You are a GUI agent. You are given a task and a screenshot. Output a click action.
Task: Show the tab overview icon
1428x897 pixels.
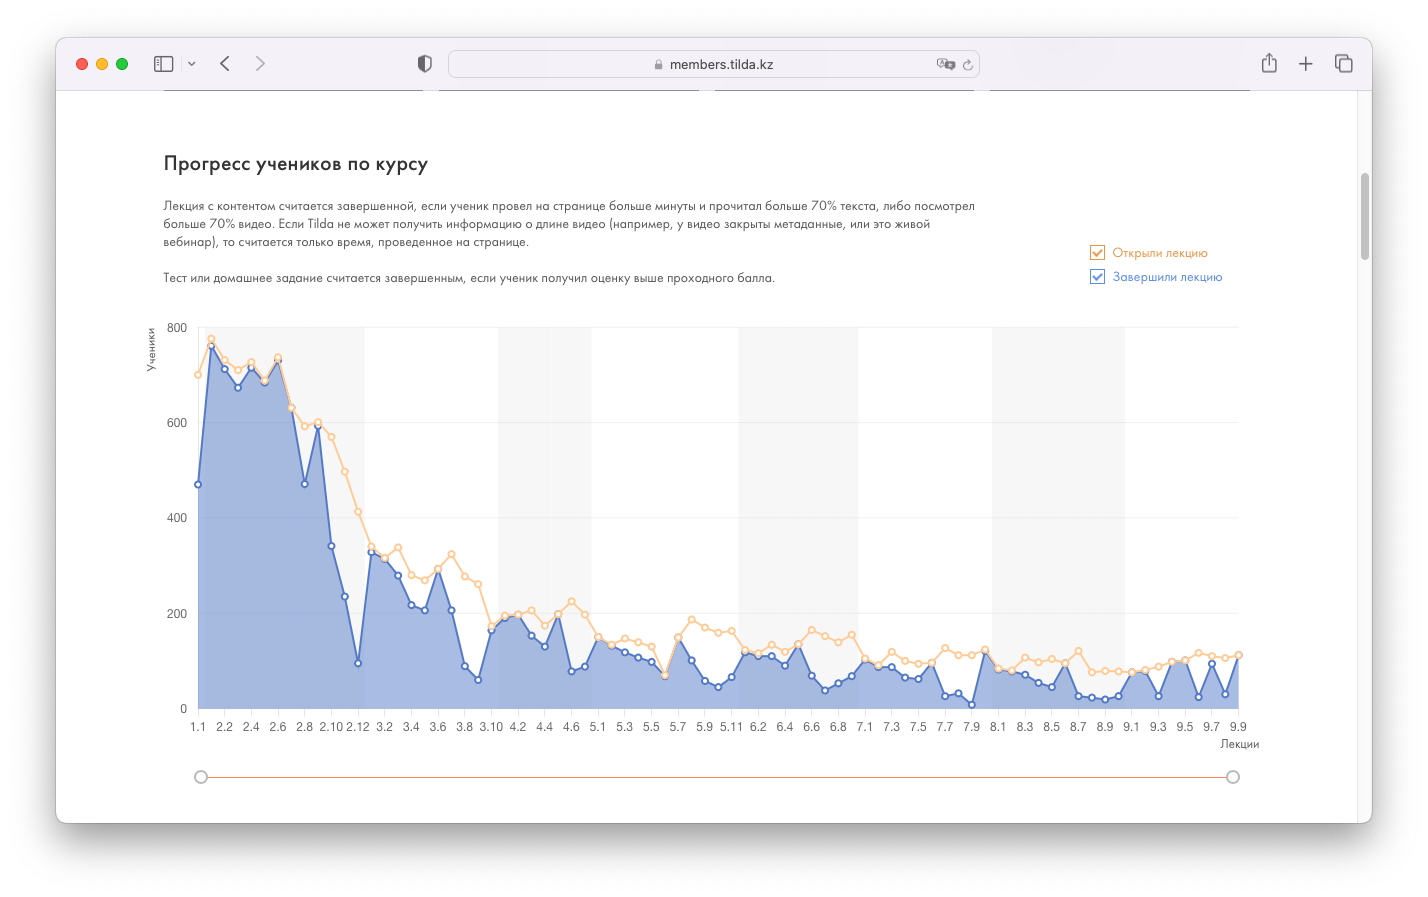[1344, 64]
